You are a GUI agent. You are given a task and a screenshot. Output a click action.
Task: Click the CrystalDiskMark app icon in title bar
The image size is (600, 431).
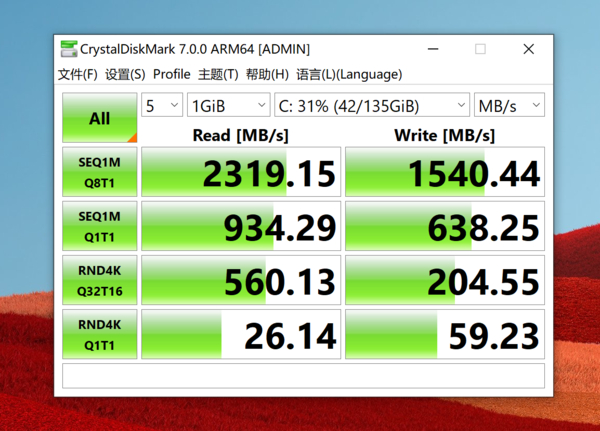(x=69, y=49)
